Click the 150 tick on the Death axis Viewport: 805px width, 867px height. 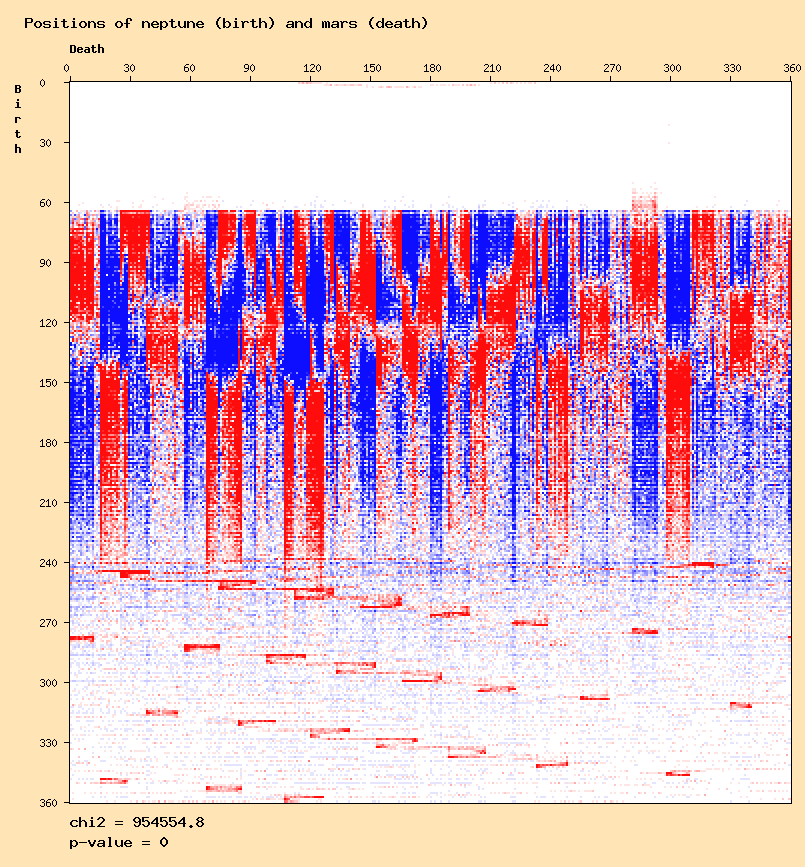click(x=371, y=68)
